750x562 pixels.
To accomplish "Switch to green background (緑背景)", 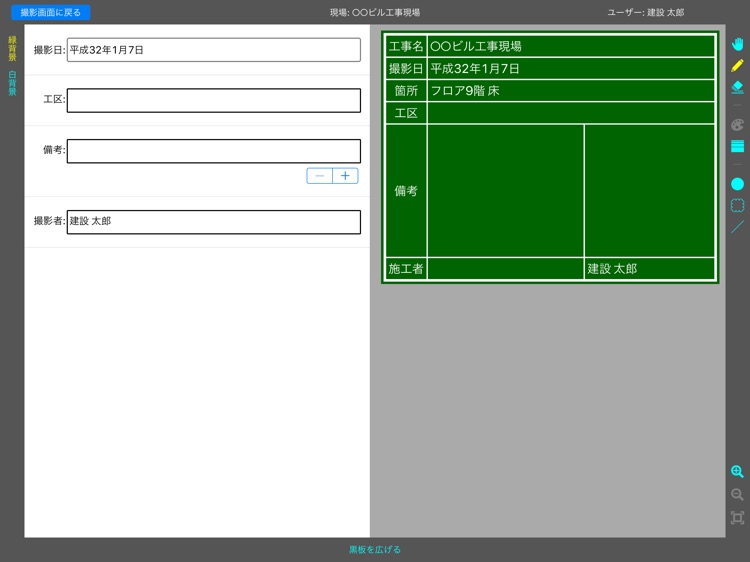I will [x=12, y=49].
